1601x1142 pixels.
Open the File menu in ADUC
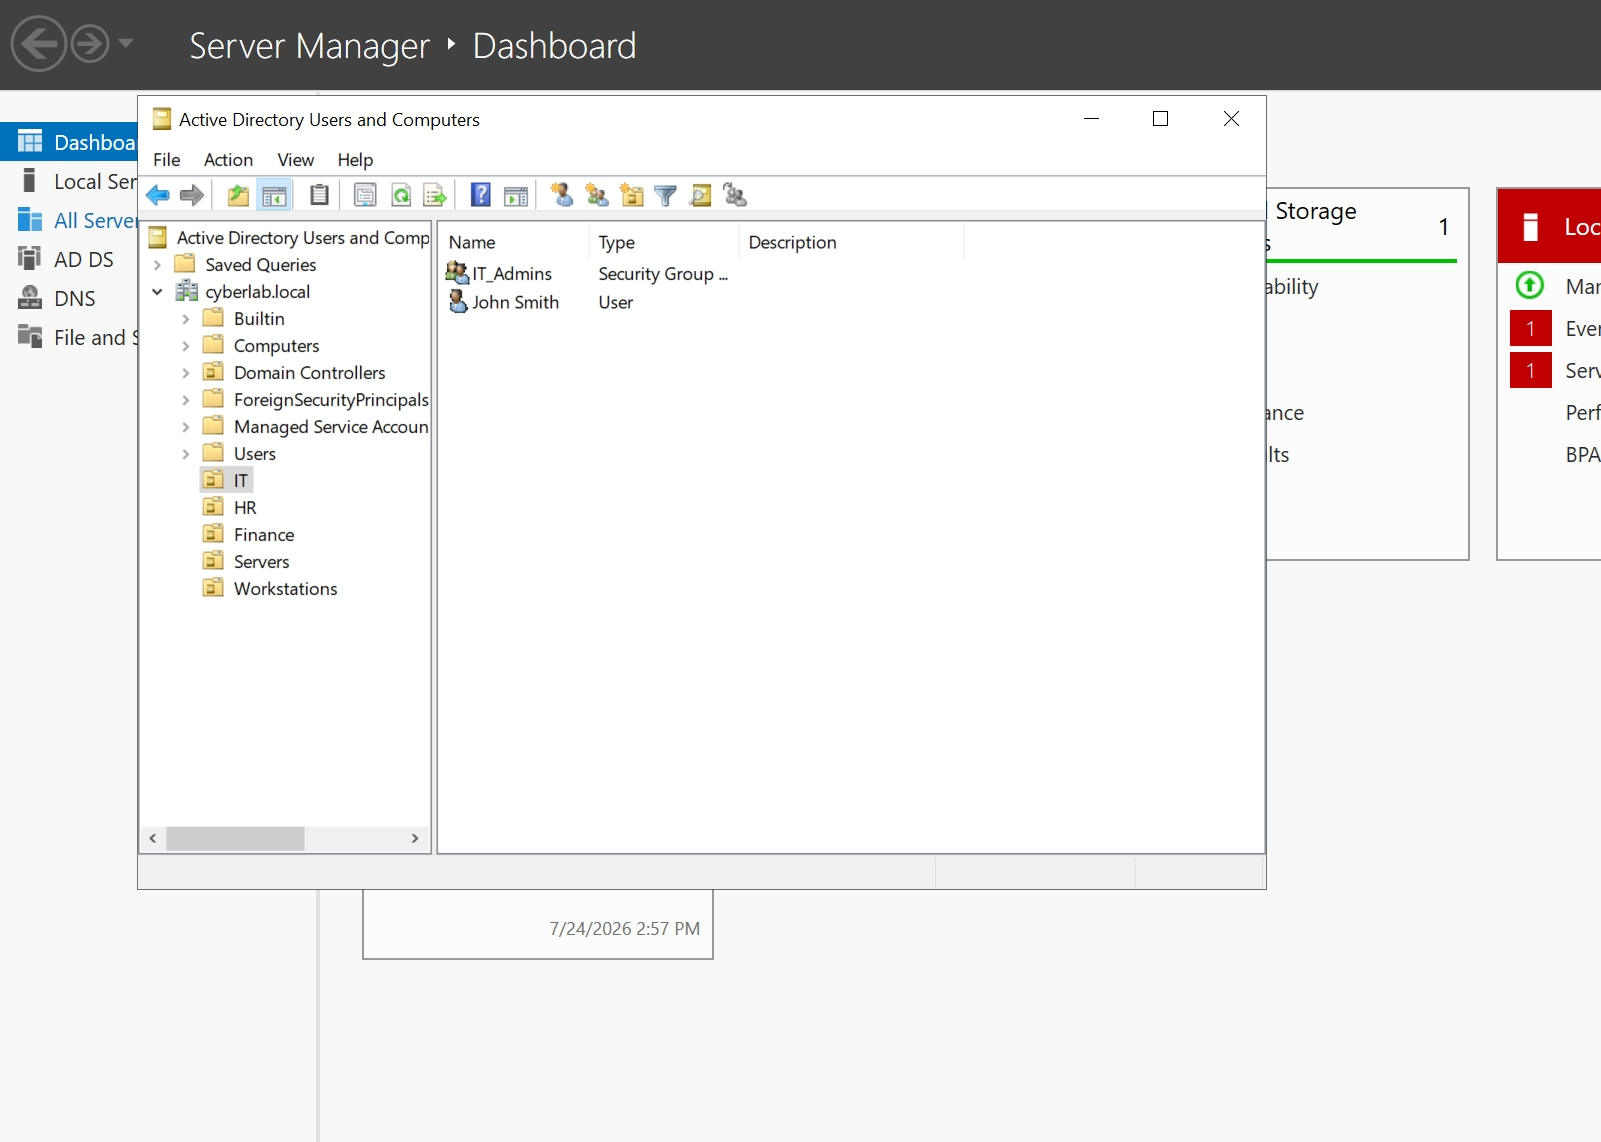point(167,160)
